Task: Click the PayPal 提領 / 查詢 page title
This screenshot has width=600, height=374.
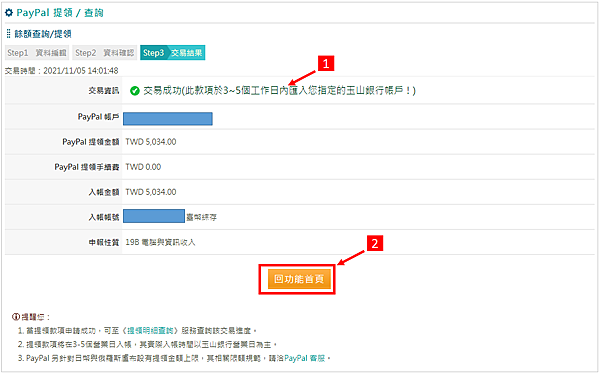Action: pos(60,13)
